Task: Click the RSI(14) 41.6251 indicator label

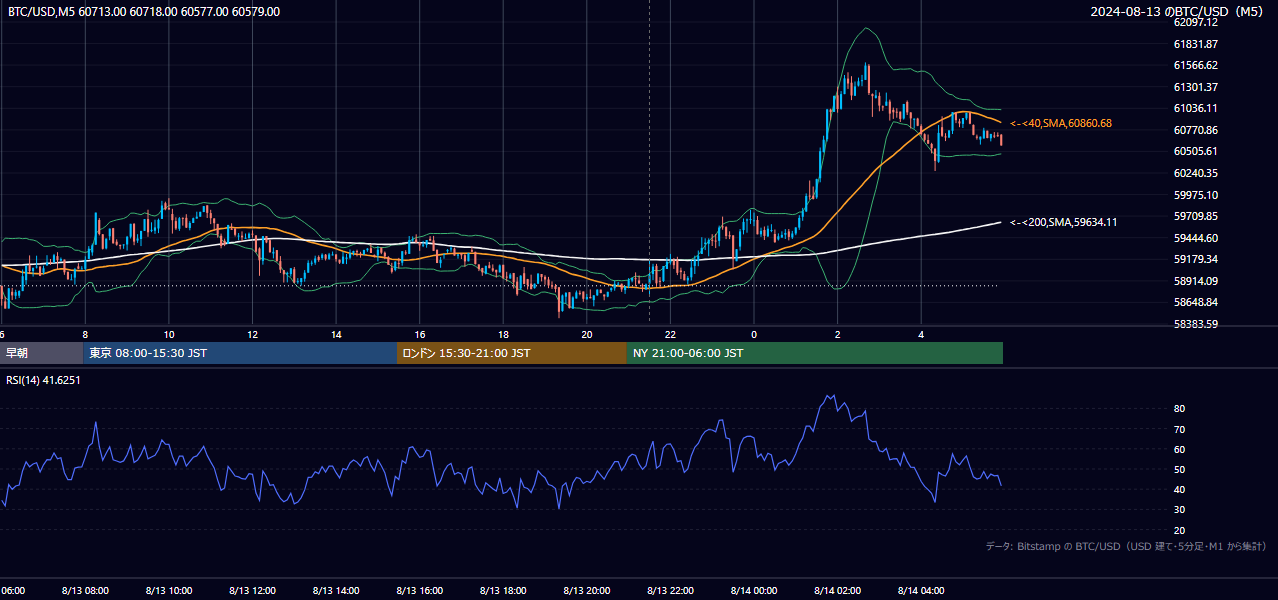Action: (x=43, y=380)
